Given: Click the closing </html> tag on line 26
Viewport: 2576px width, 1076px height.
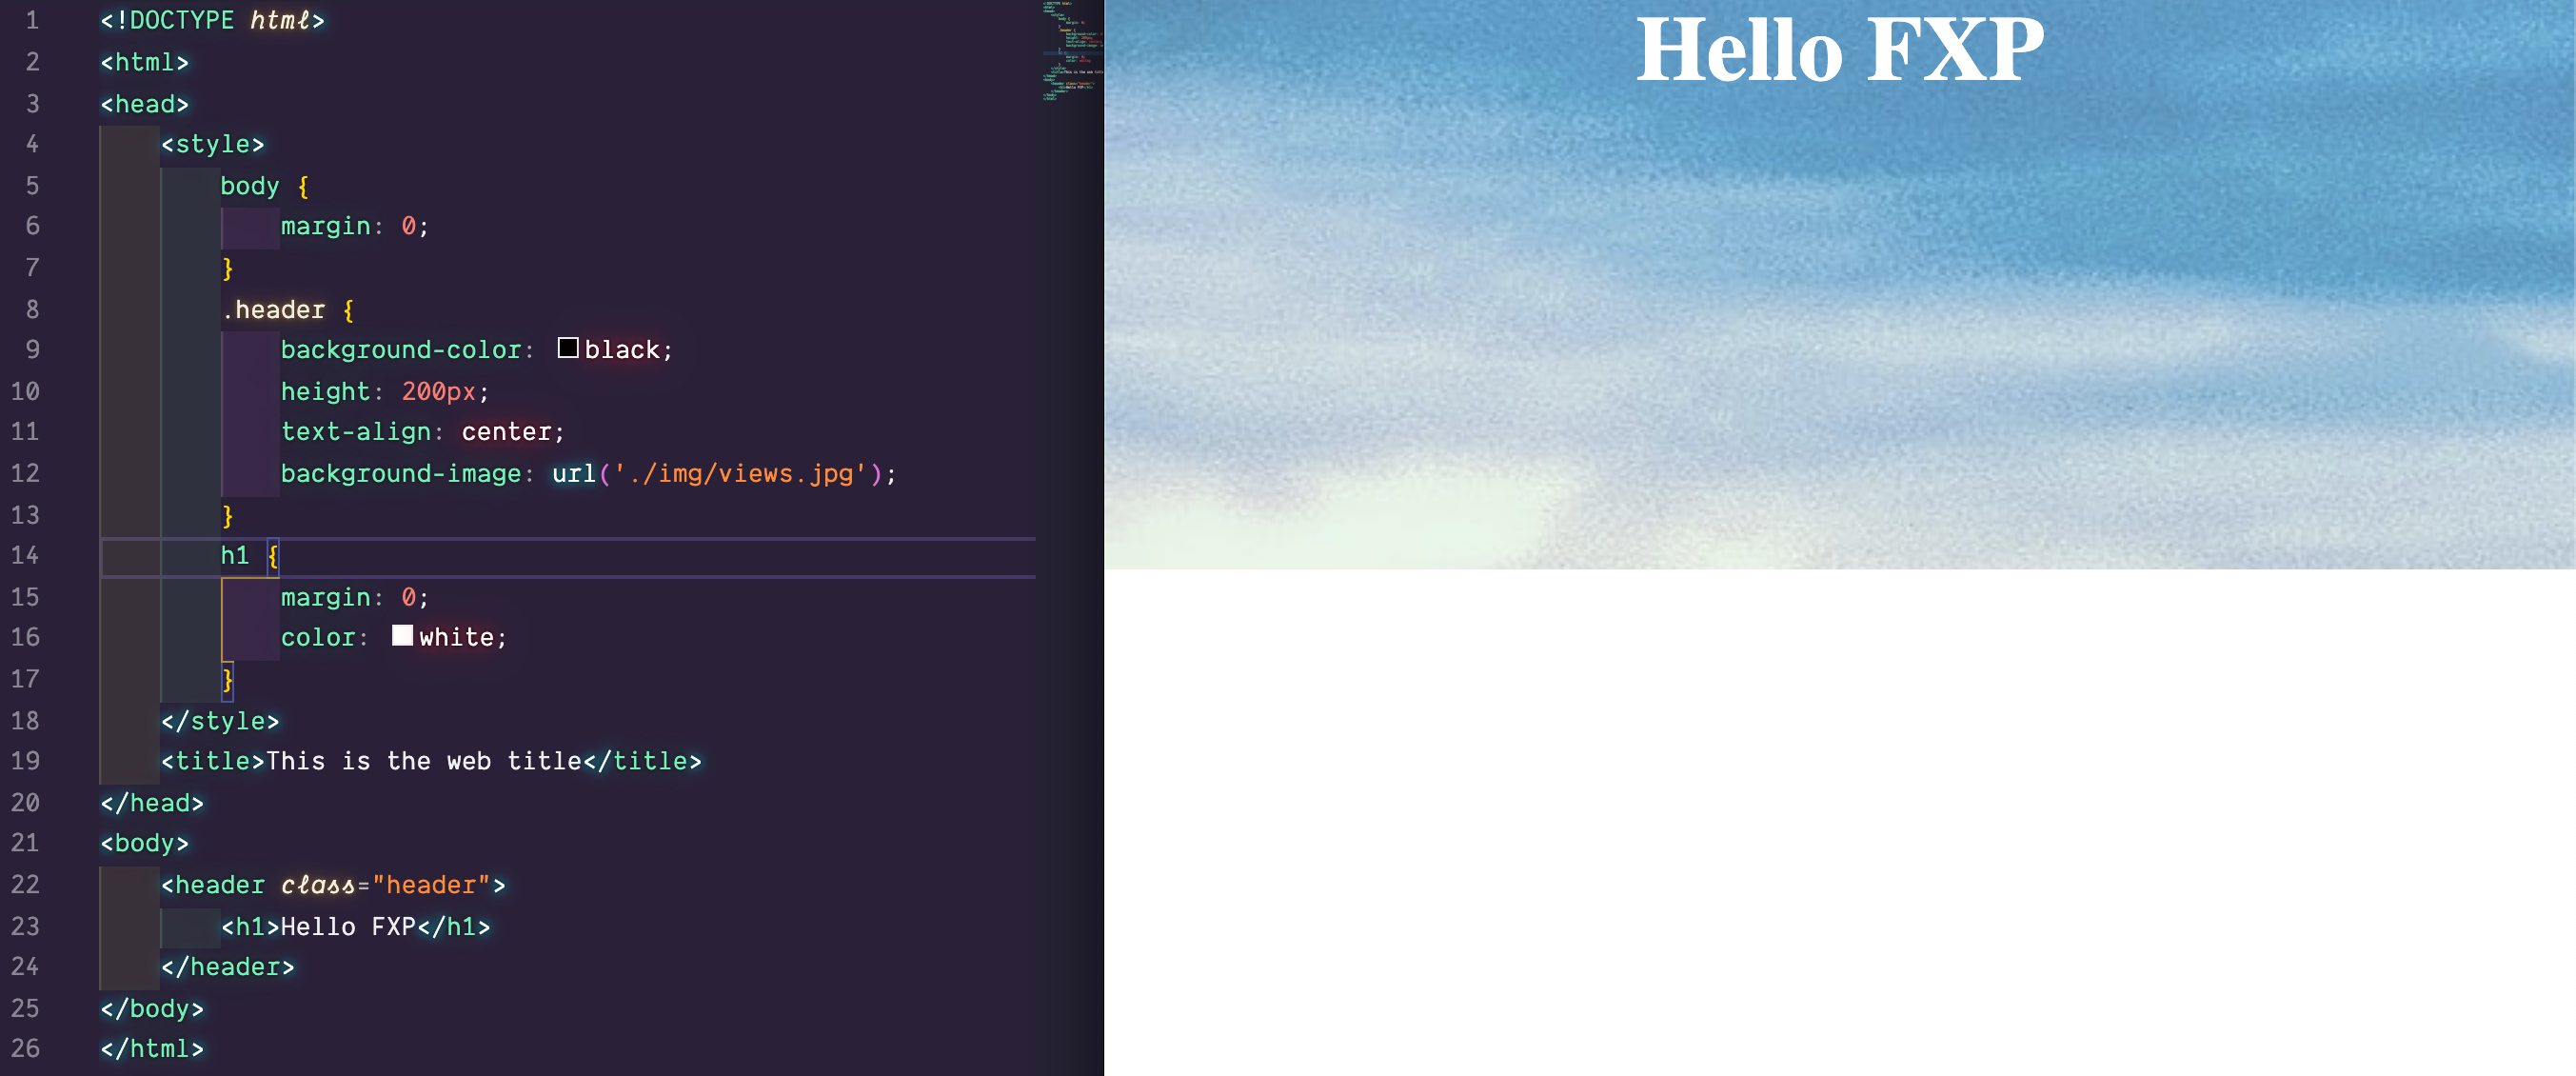Looking at the screenshot, I should (150, 1048).
